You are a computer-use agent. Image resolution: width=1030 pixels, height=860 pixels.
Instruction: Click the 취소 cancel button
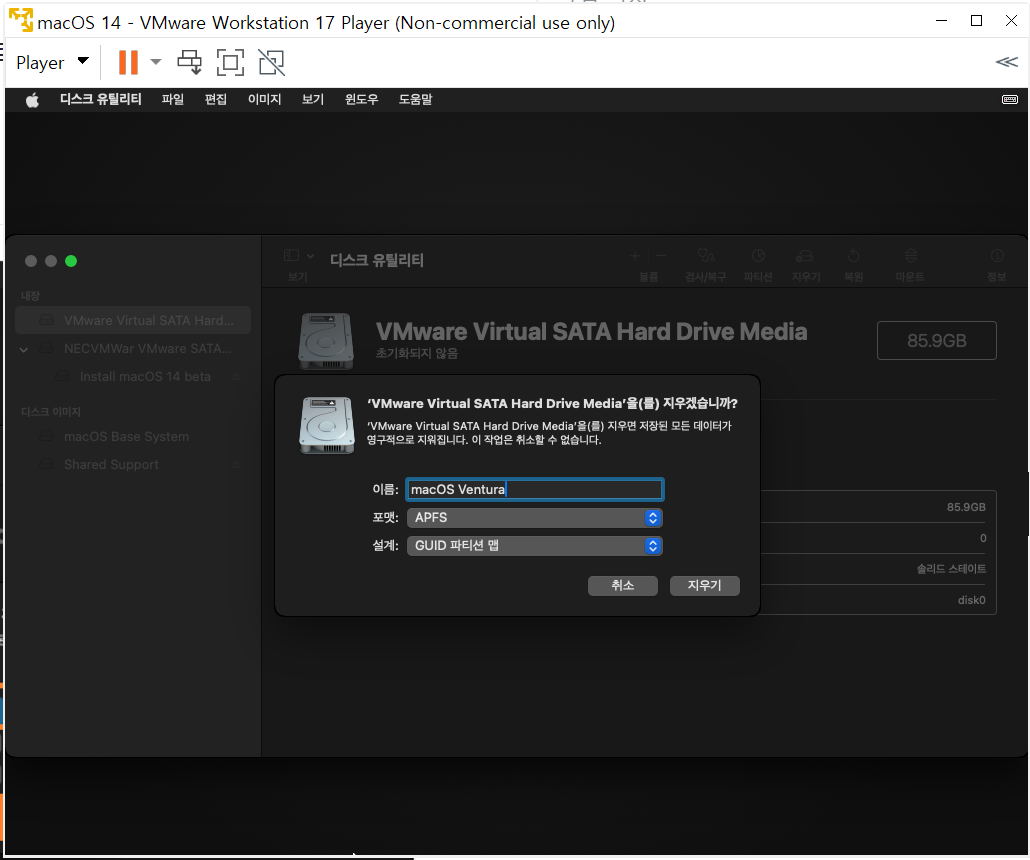(x=622, y=585)
